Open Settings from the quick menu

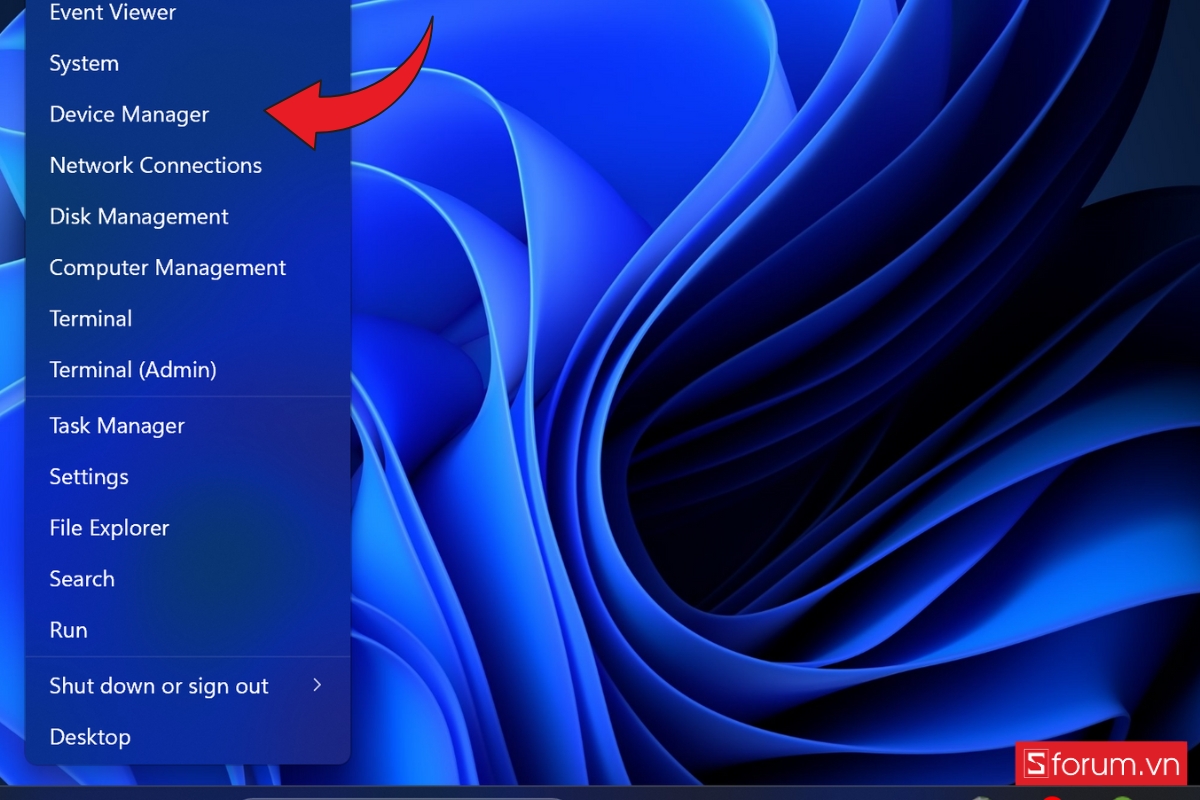[89, 477]
